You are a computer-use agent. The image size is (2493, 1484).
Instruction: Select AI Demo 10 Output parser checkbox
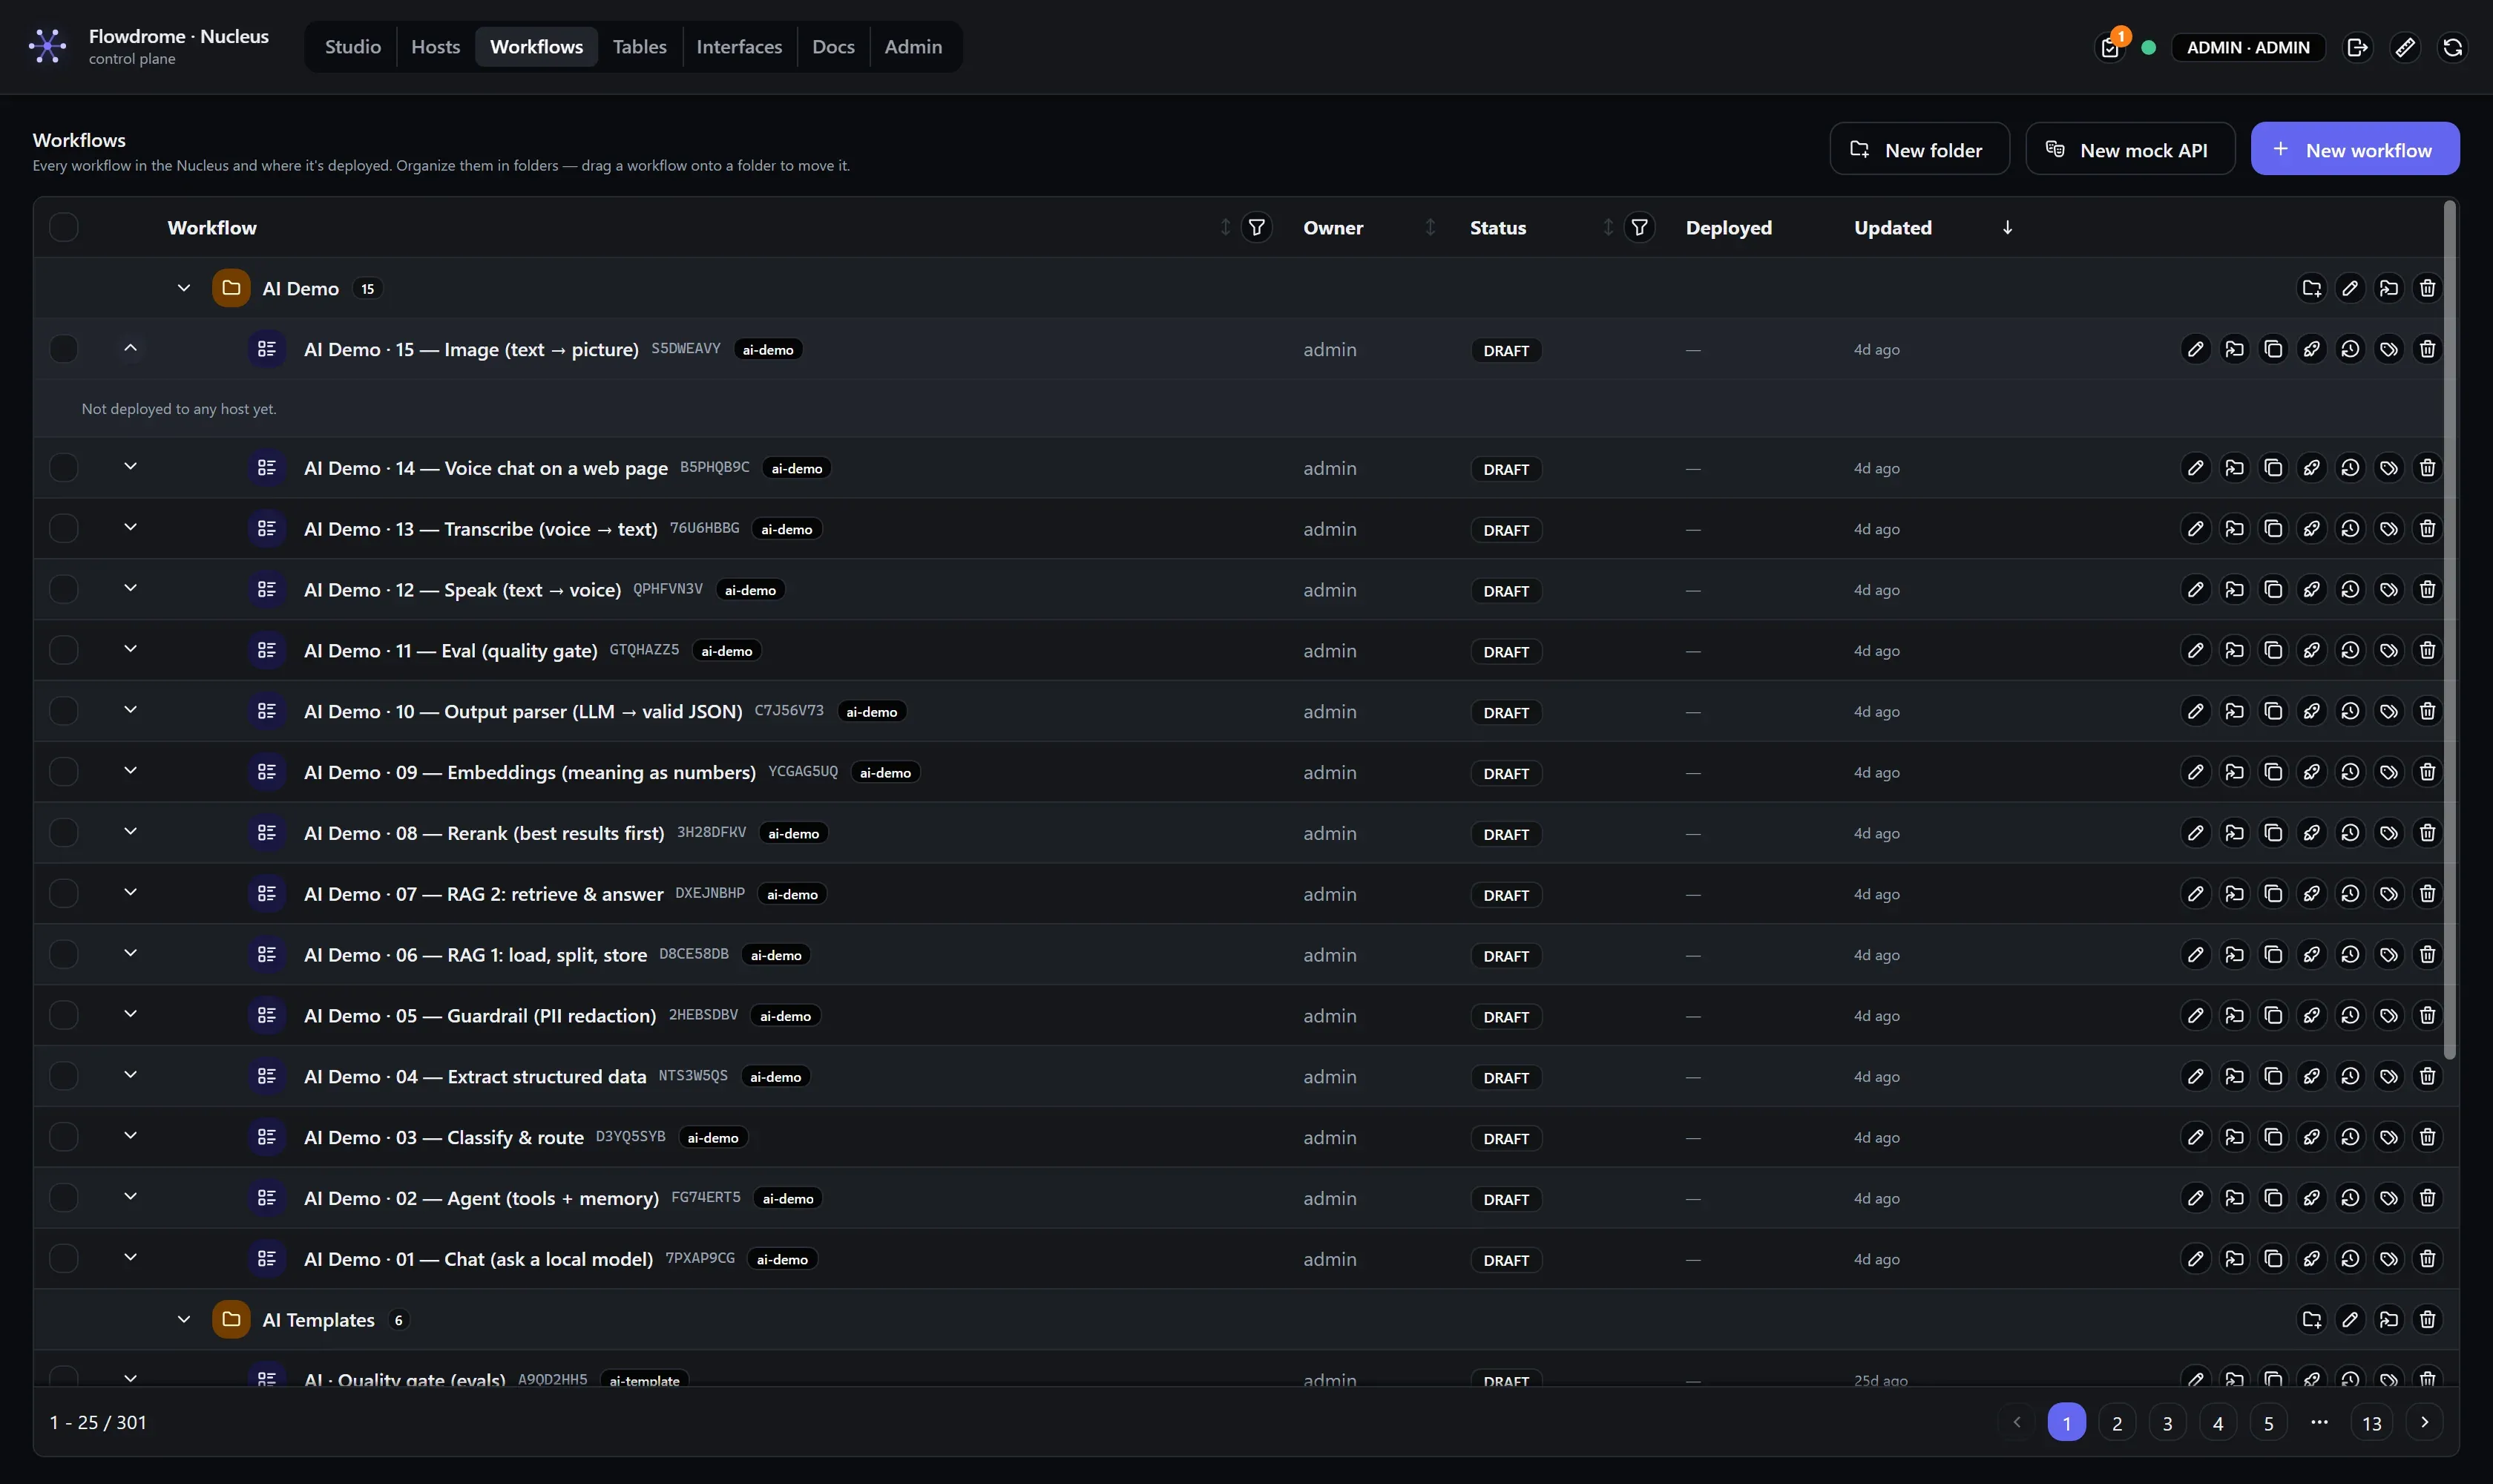[64, 711]
